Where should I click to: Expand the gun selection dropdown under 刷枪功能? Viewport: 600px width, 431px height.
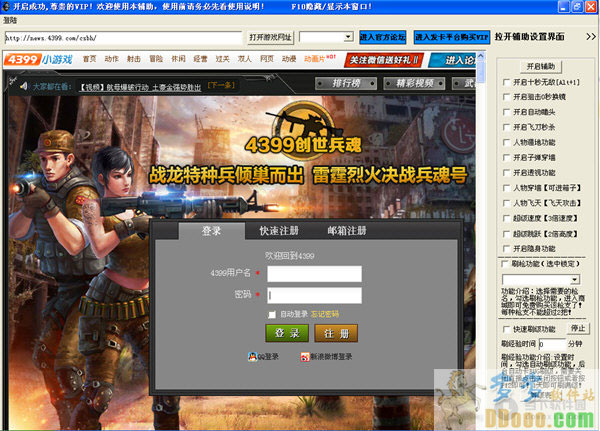pyautogui.click(x=574, y=279)
